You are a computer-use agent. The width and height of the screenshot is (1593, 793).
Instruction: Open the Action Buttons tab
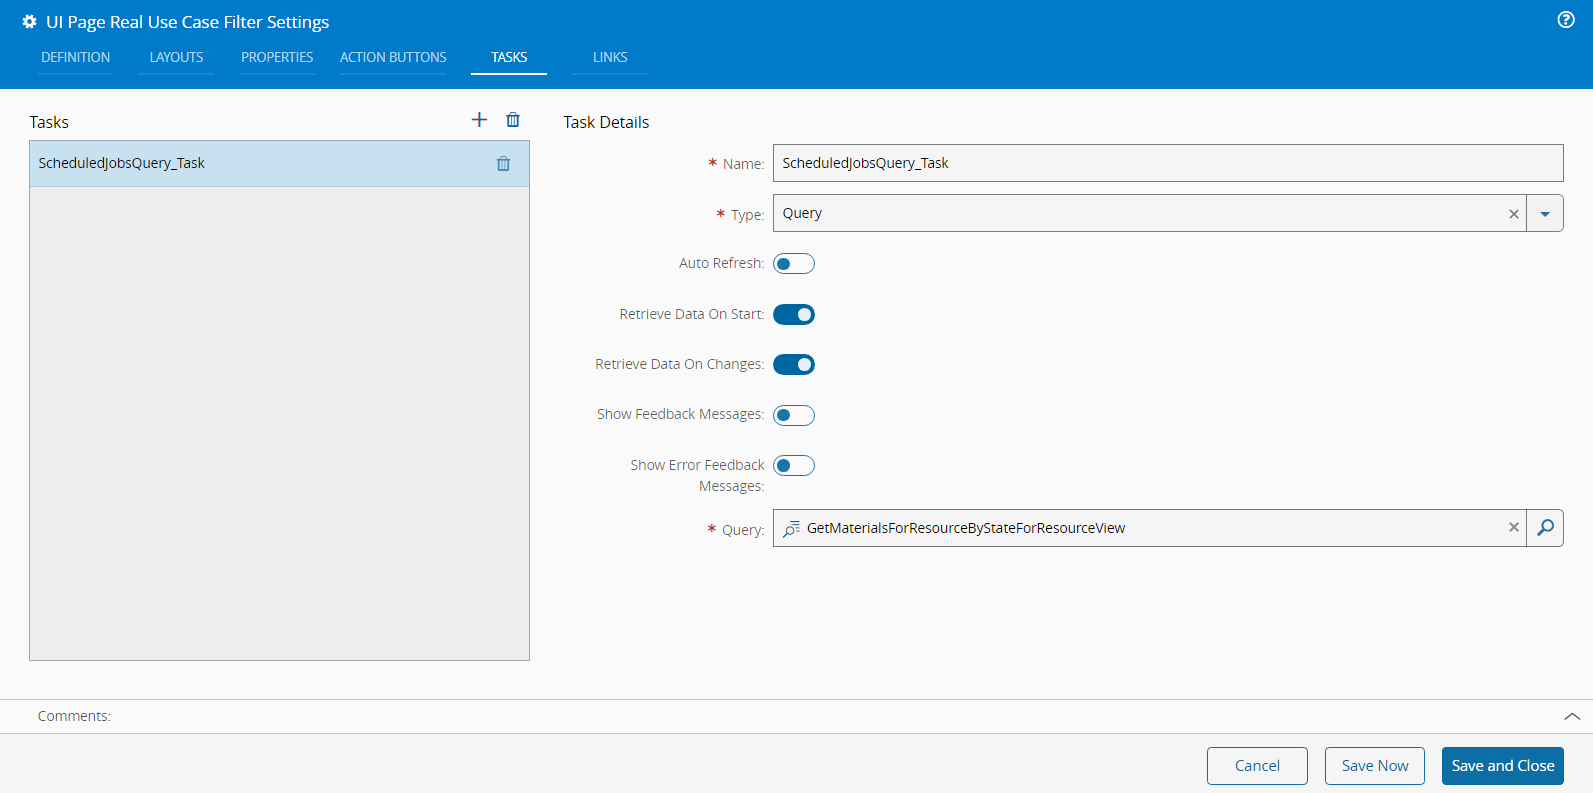click(393, 58)
